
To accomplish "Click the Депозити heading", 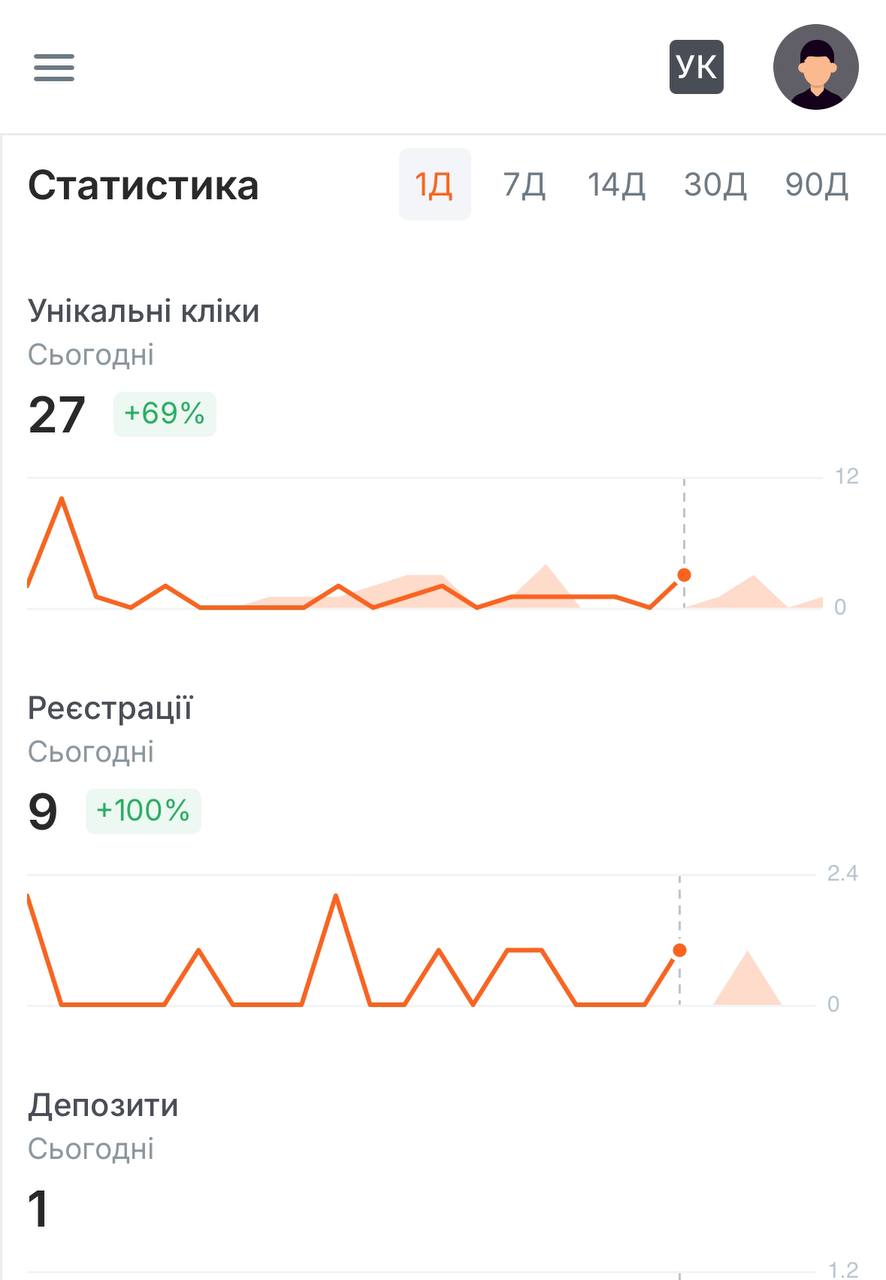I will point(103,1105).
